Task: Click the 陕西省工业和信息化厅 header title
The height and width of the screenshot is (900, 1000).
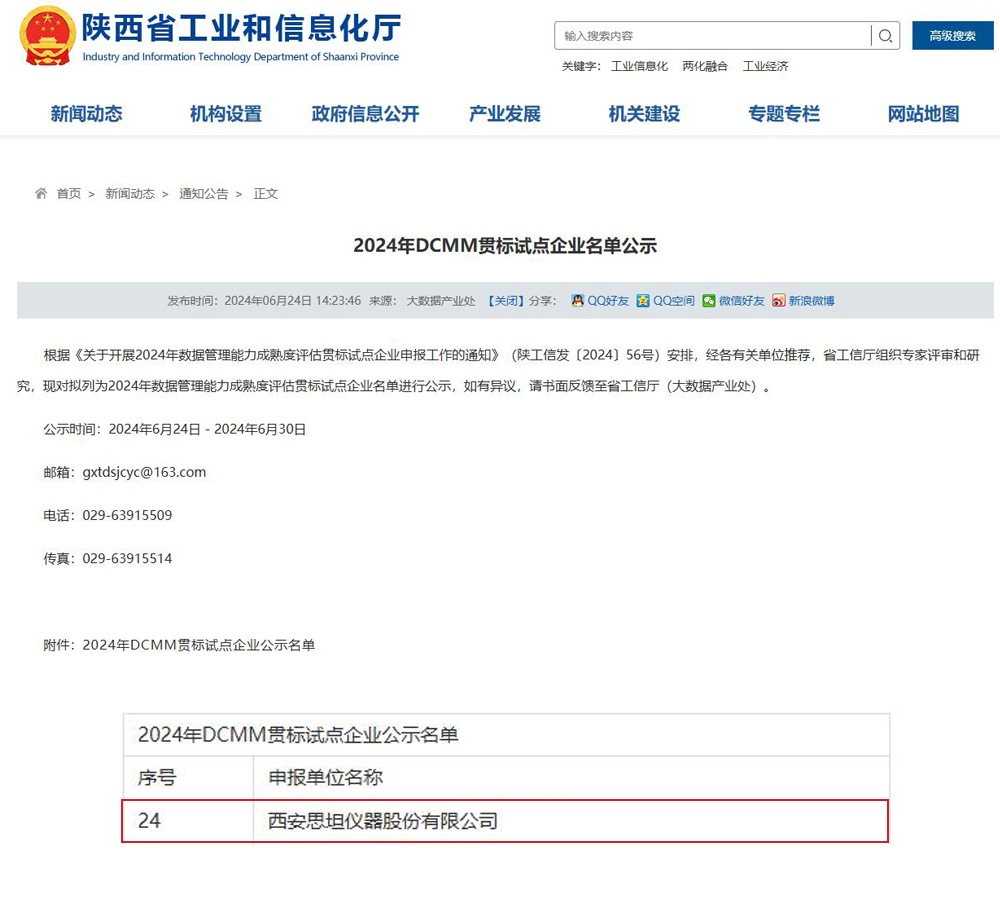Action: (x=240, y=27)
